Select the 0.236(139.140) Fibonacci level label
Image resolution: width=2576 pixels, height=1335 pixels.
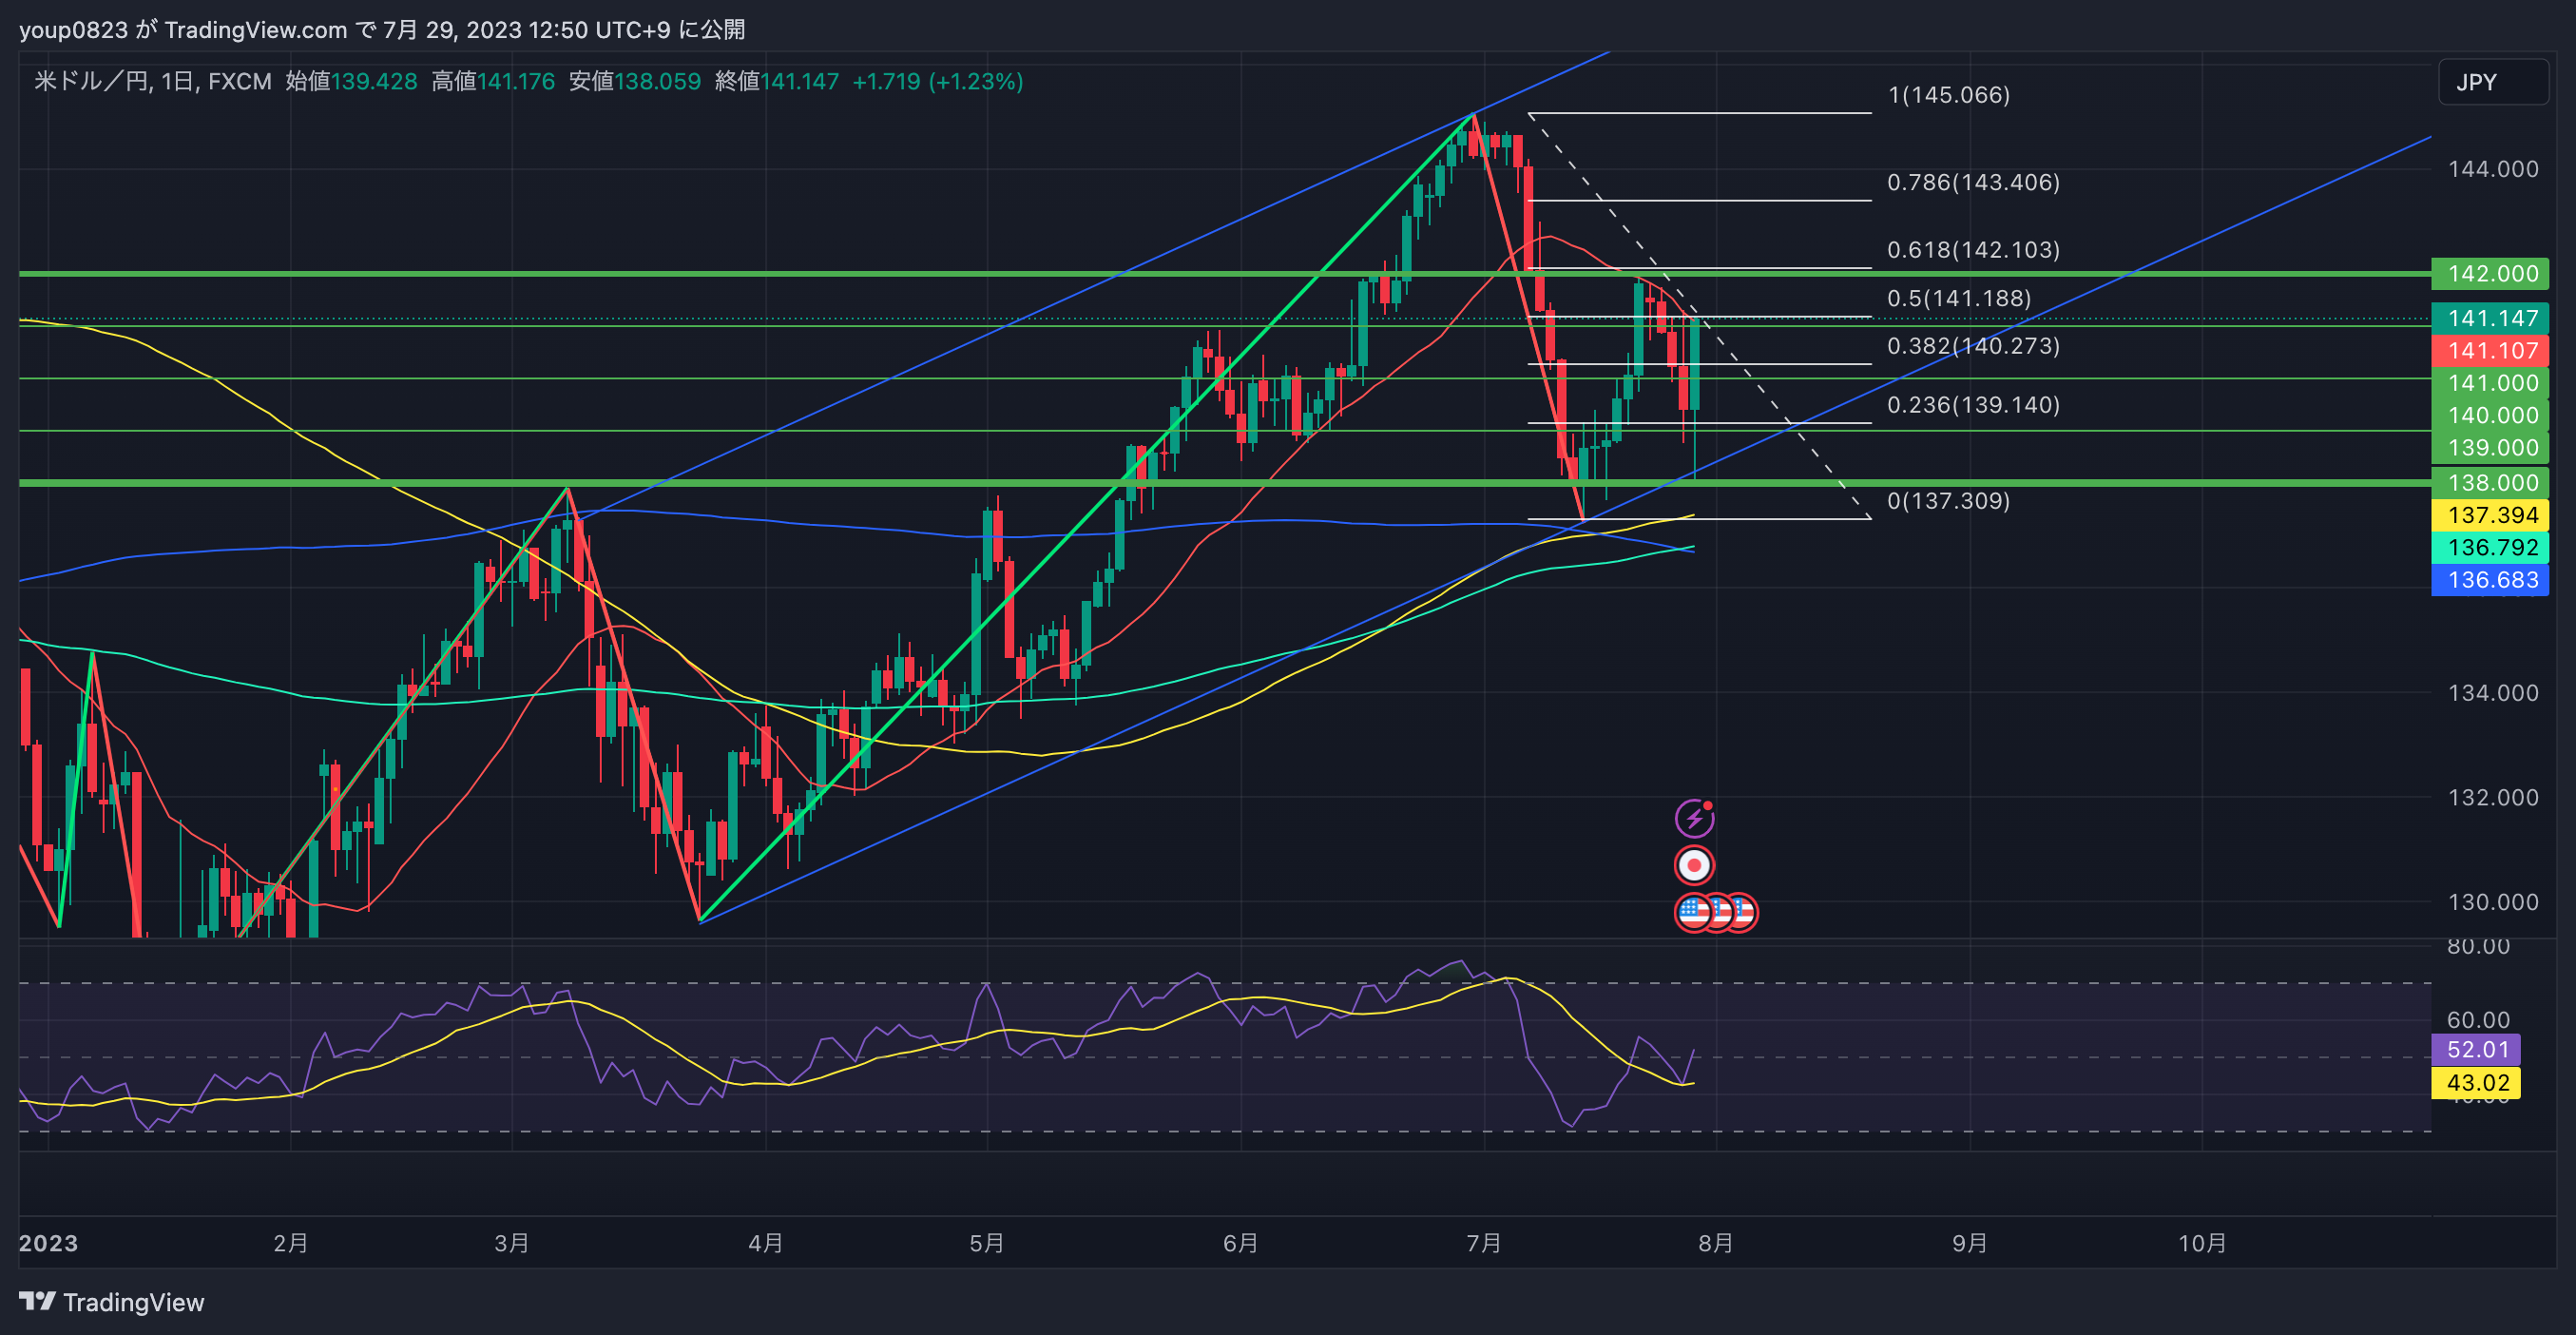1973,405
